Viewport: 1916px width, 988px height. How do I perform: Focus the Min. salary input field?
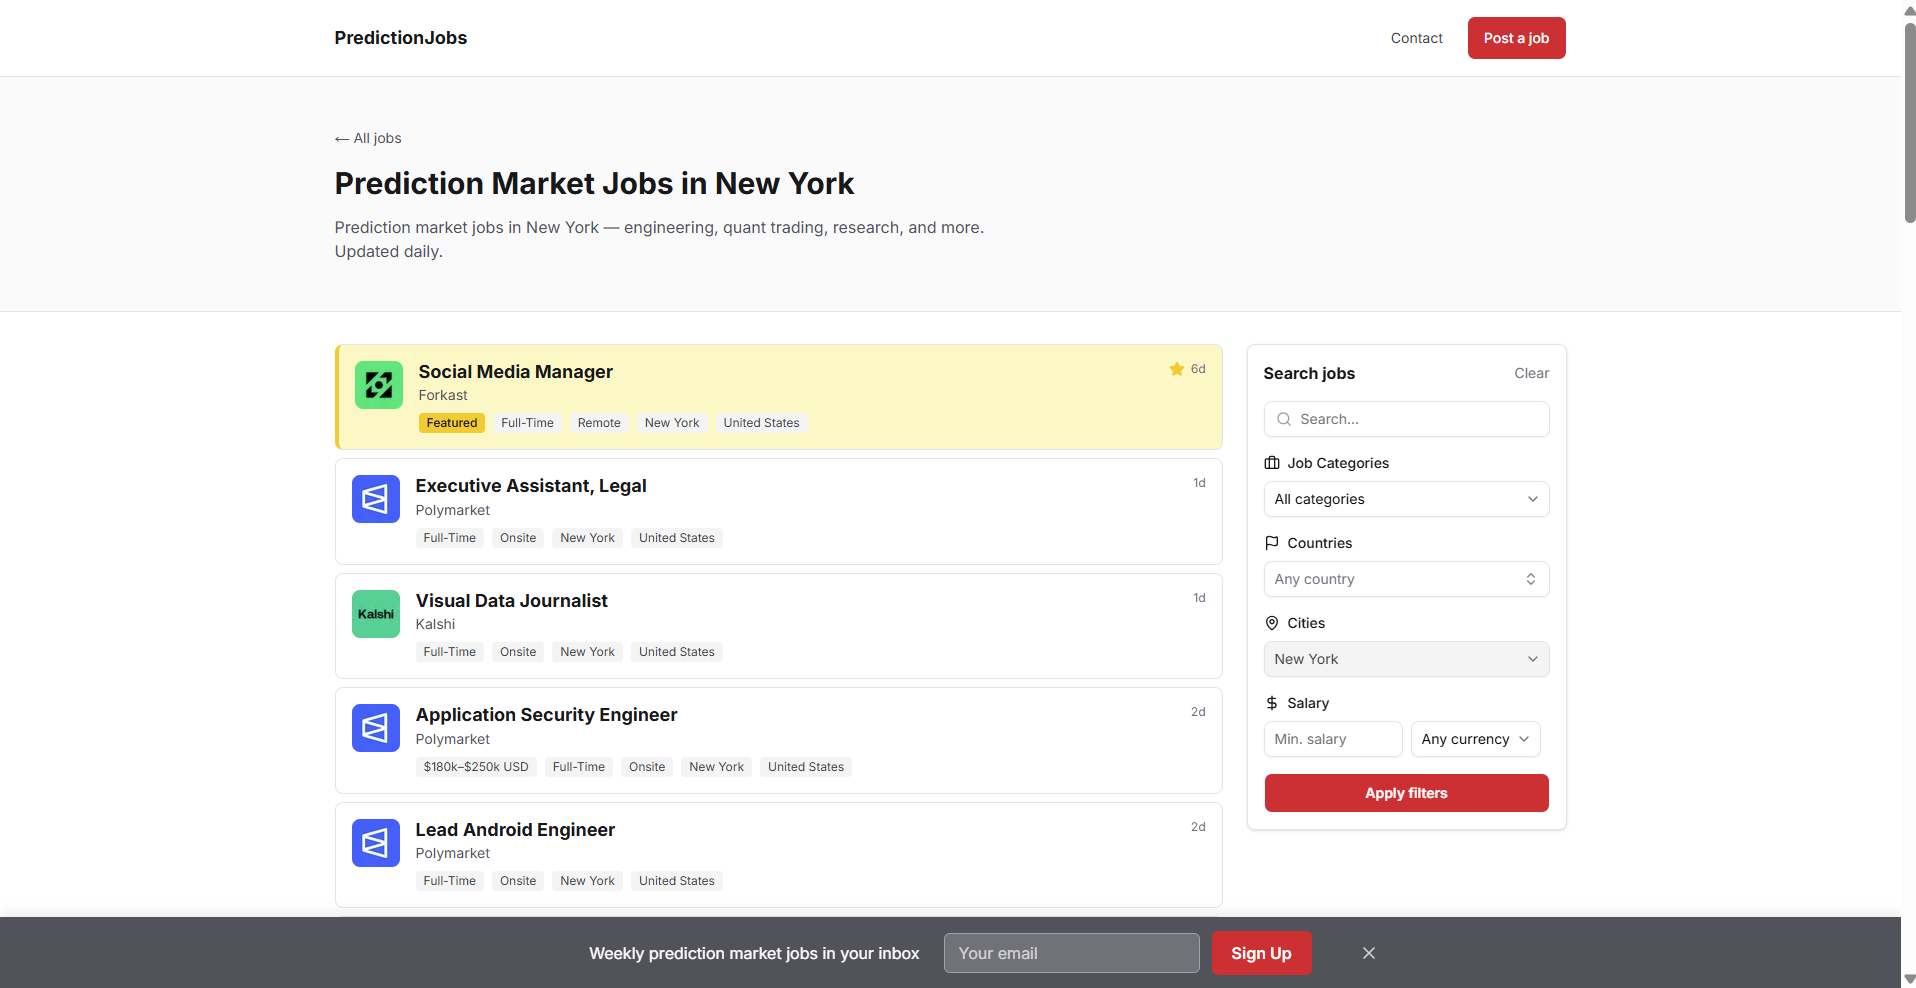pos(1333,739)
